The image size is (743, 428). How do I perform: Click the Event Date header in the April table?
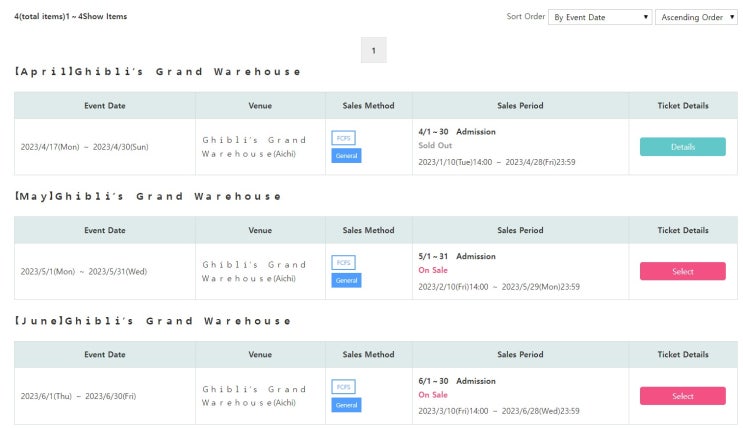(x=105, y=106)
